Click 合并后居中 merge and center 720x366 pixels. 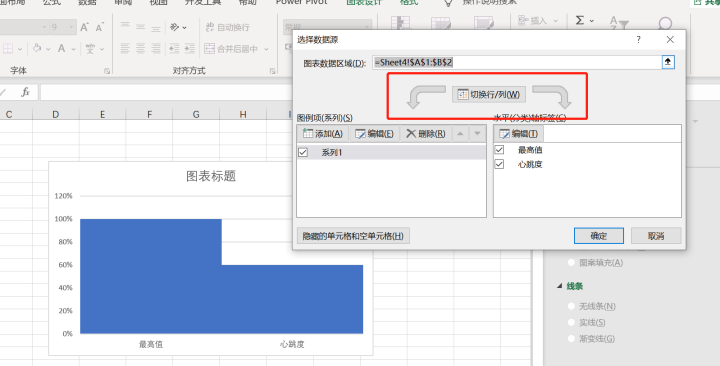point(231,48)
